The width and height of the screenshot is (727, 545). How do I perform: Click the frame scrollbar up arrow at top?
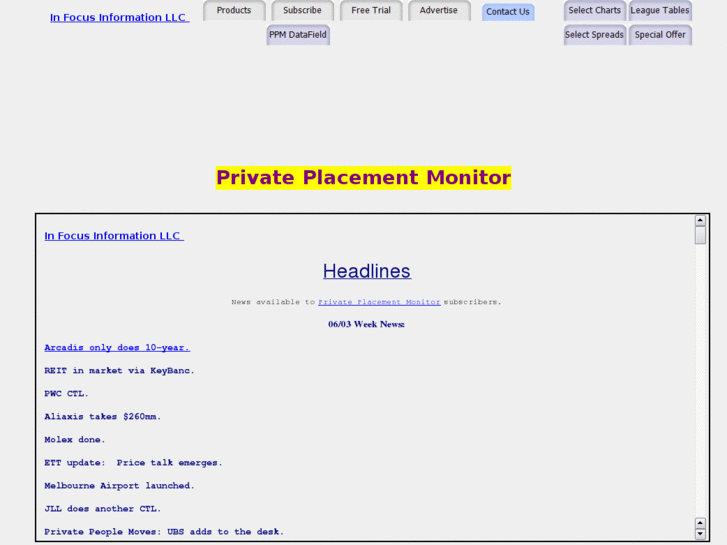pos(700,220)
